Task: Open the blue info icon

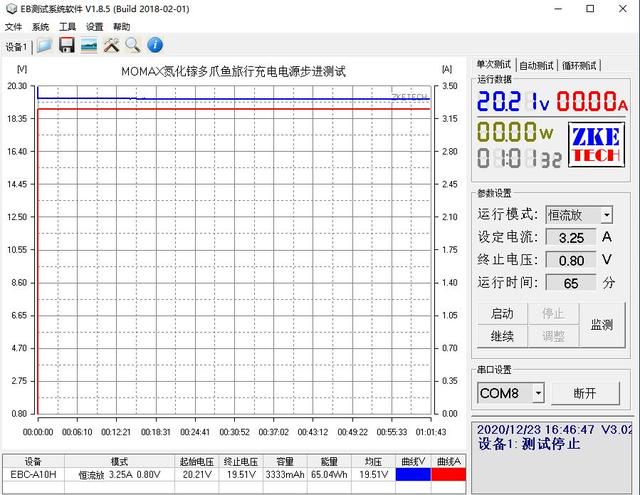Action: 155,45
